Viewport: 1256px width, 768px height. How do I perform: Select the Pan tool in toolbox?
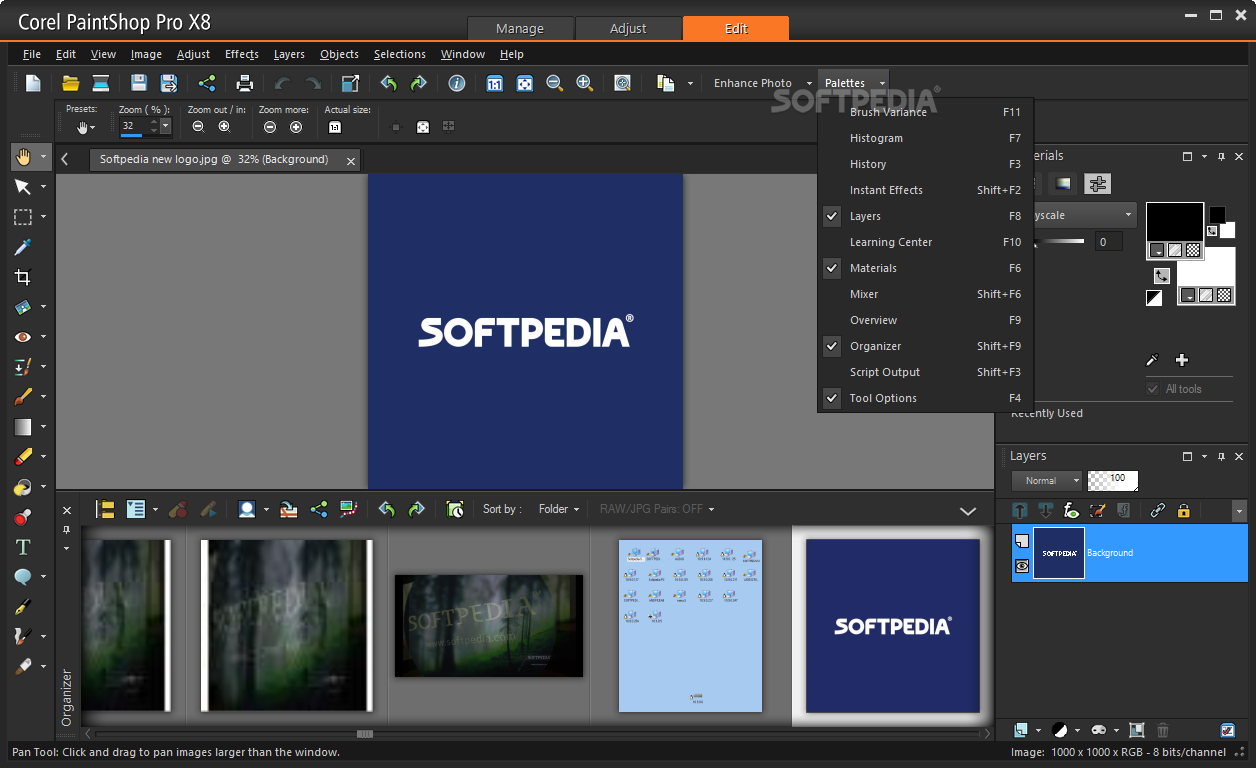(22, 157)
